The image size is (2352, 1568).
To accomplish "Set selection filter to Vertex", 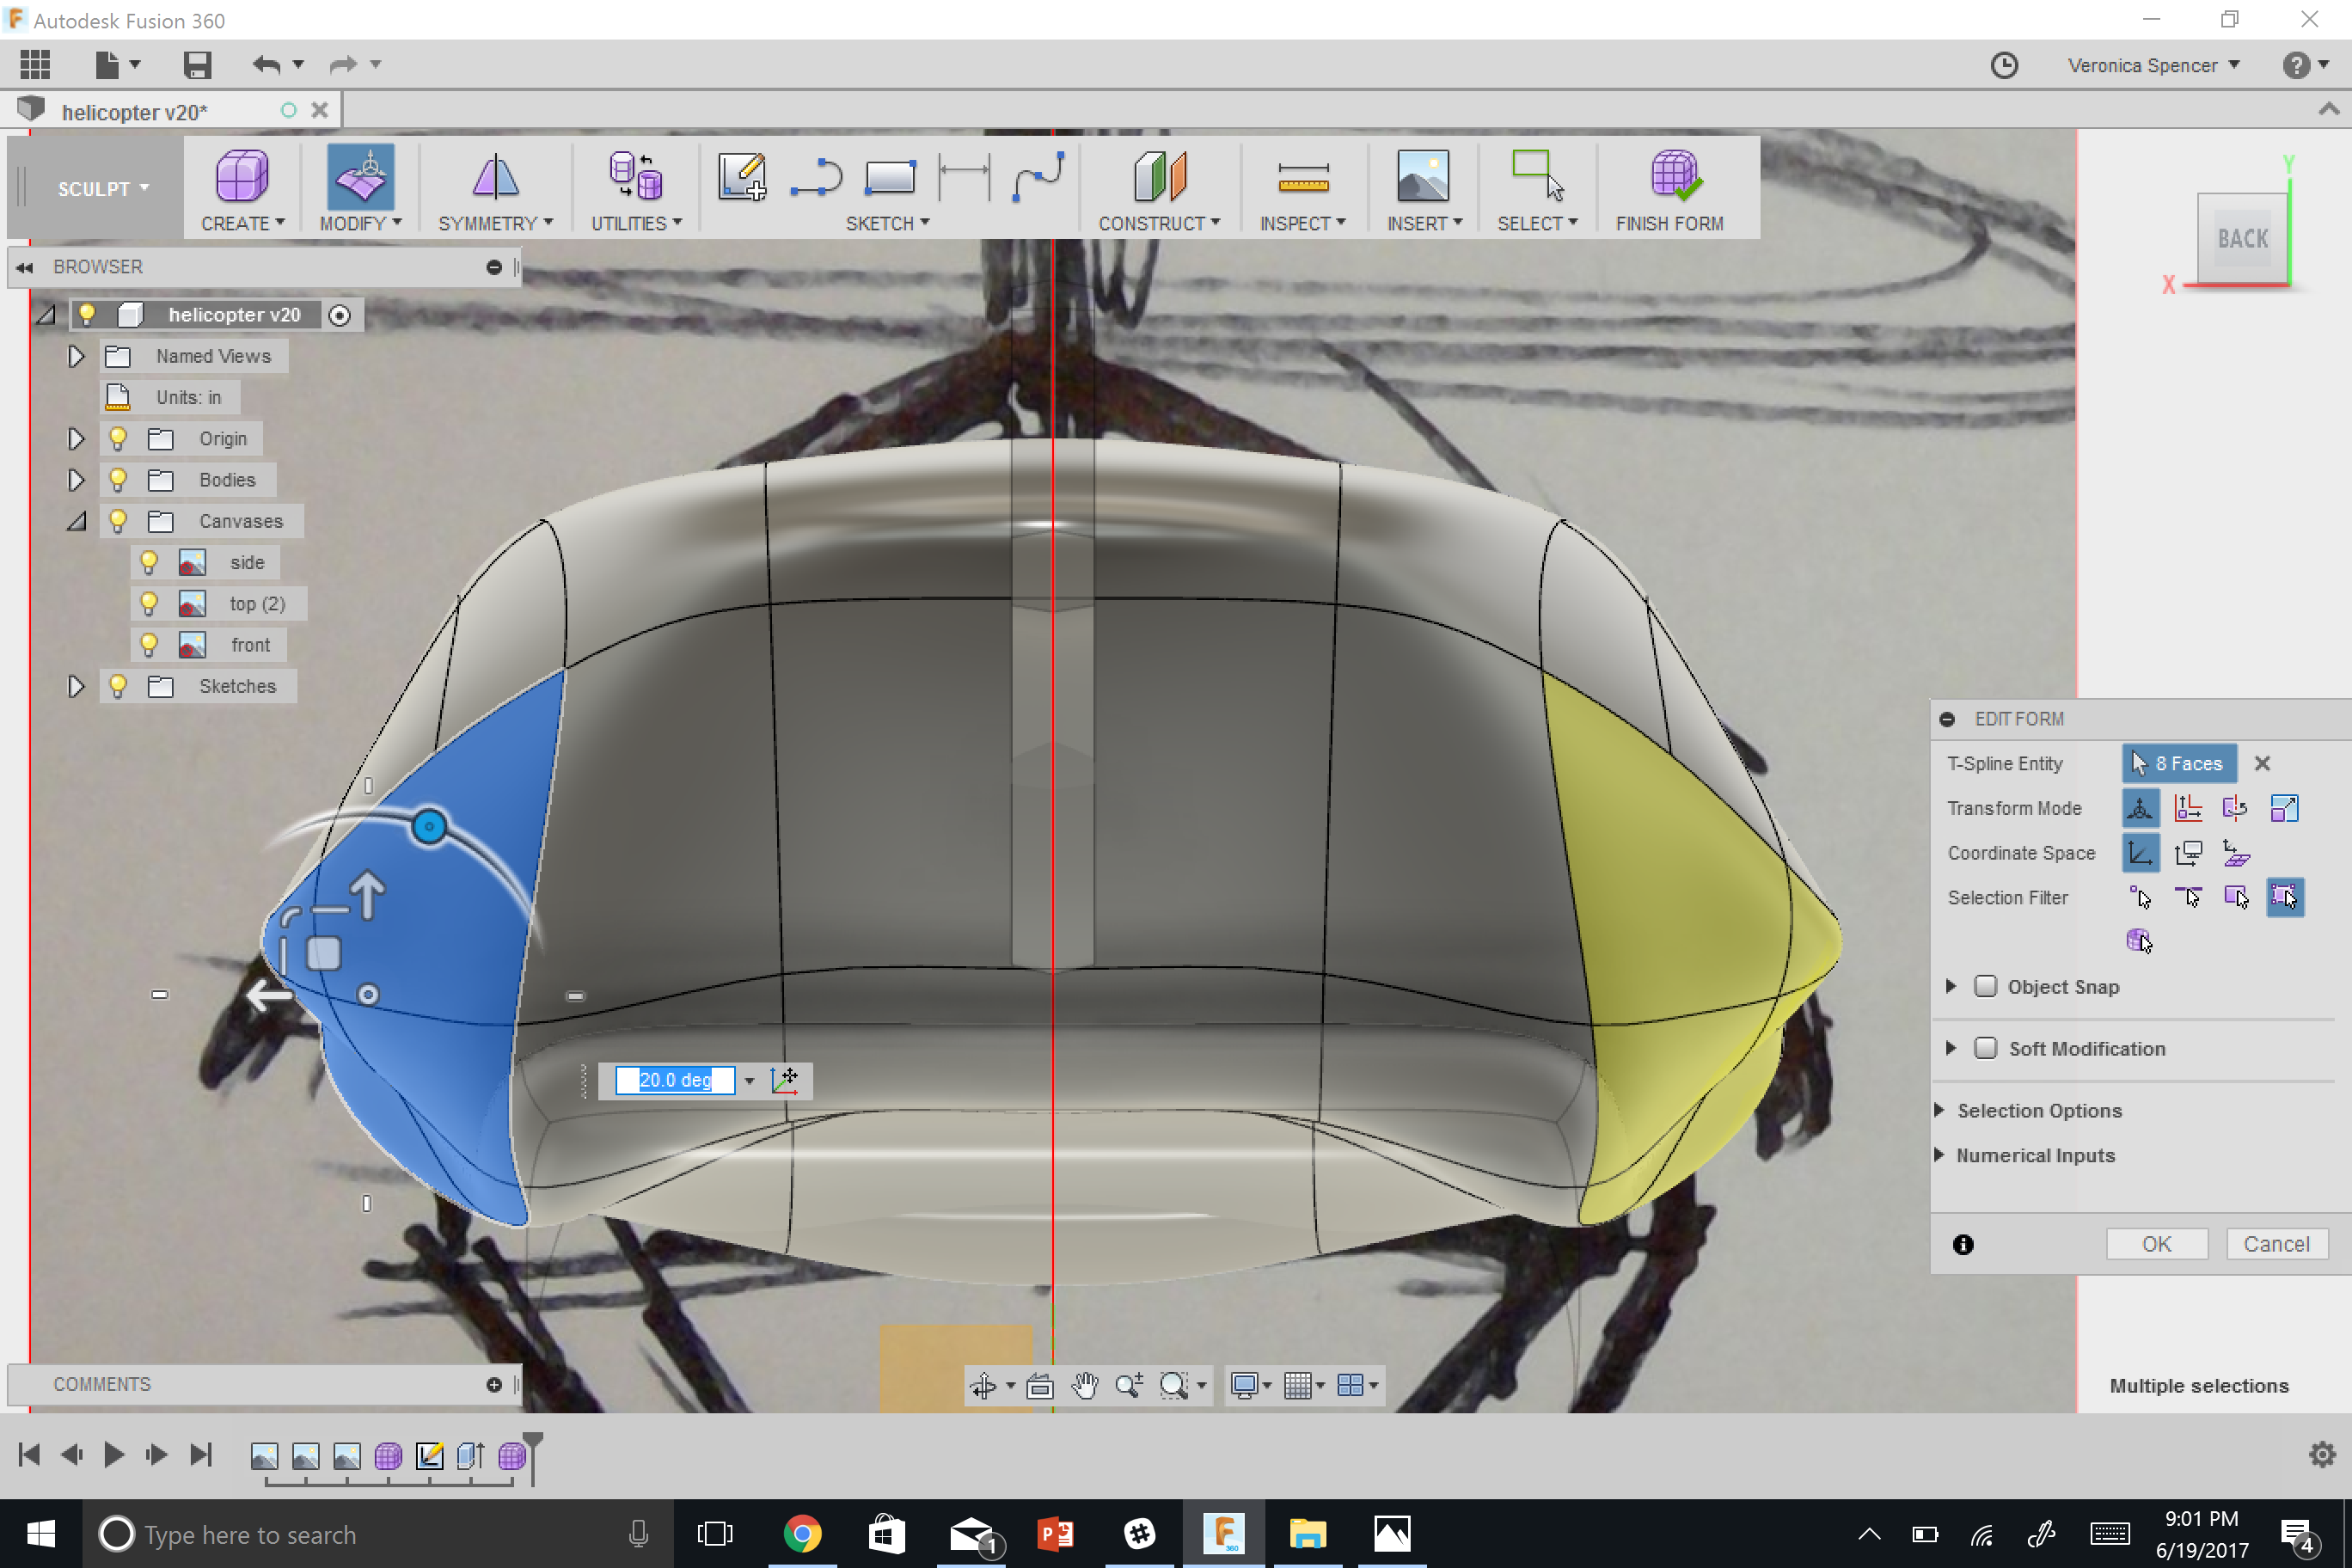I will pyautogui.click(x=2140, y=898).
